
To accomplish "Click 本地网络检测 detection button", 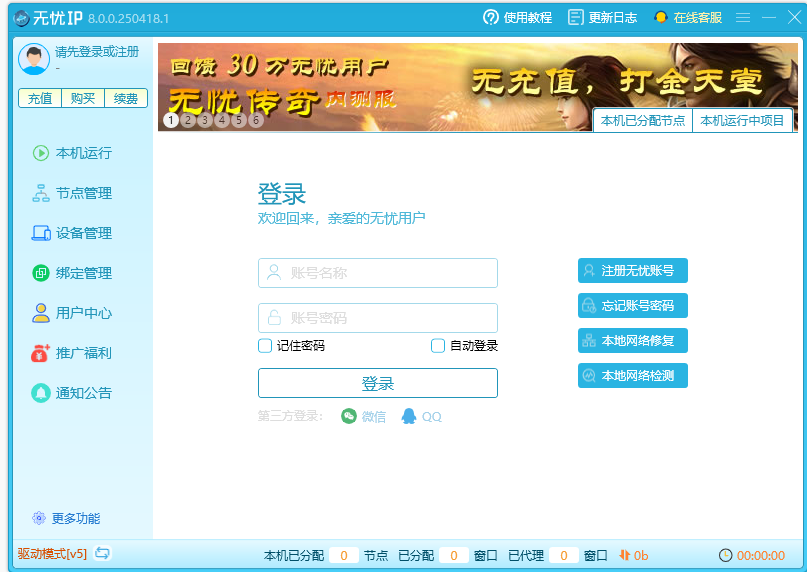I will (x=633, y=375).
